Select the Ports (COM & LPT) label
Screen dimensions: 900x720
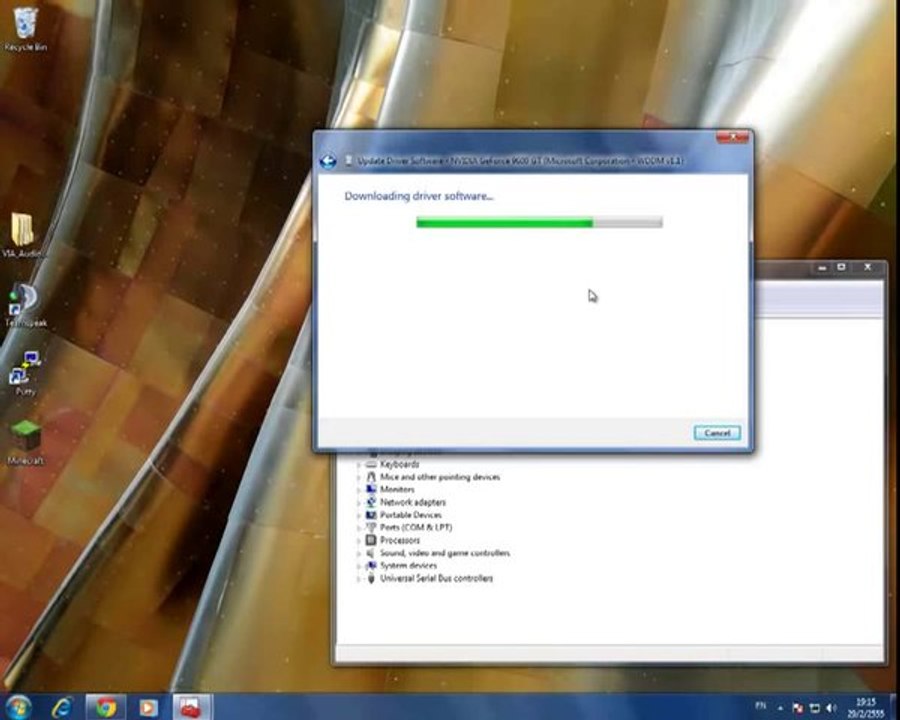pos(416,527)
